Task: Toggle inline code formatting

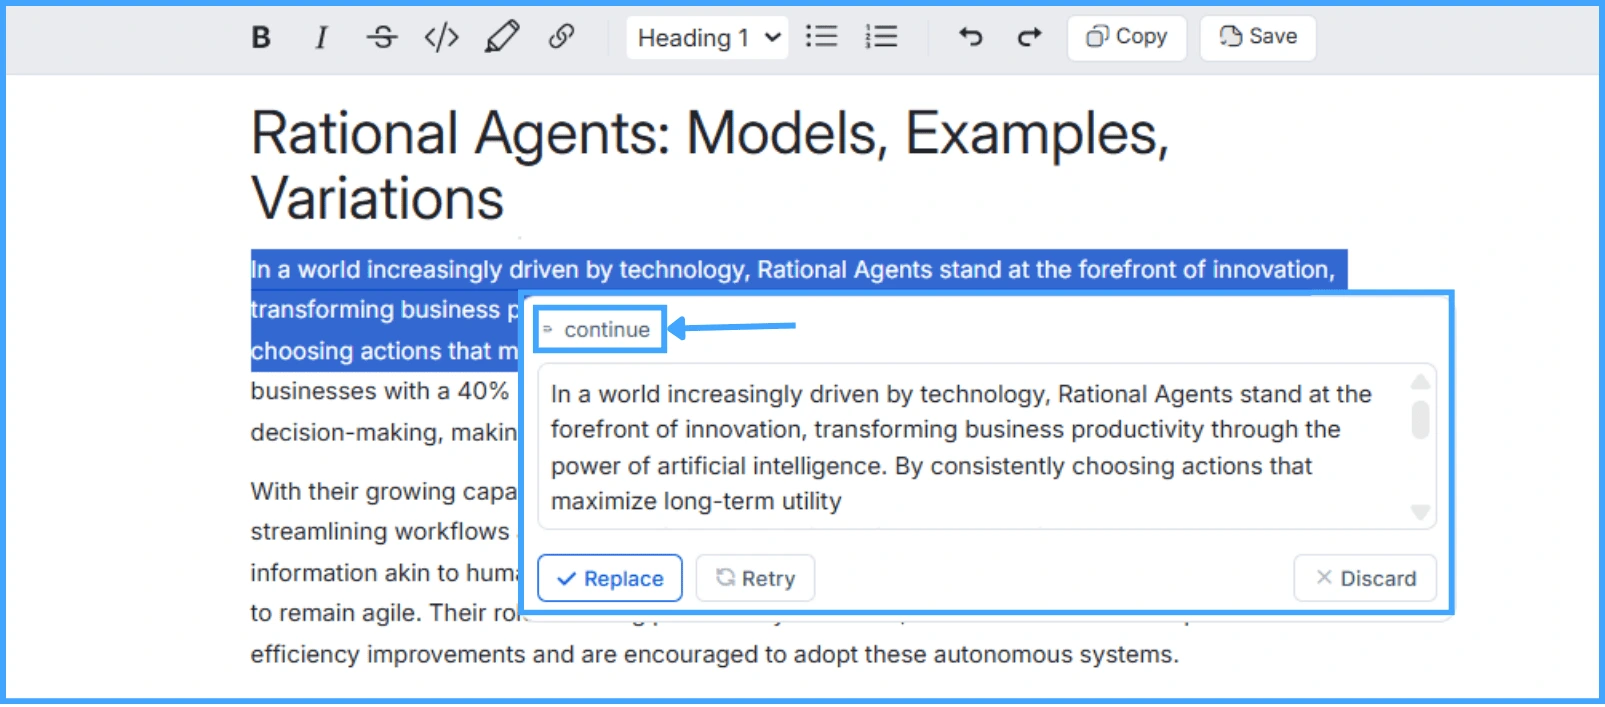Action: tap(441, 38)
